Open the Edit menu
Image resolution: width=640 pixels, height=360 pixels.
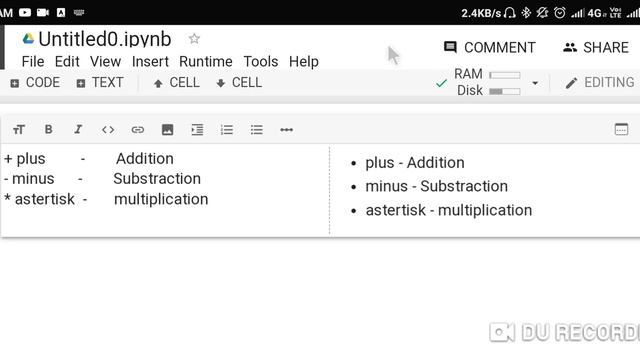[67, 62]
